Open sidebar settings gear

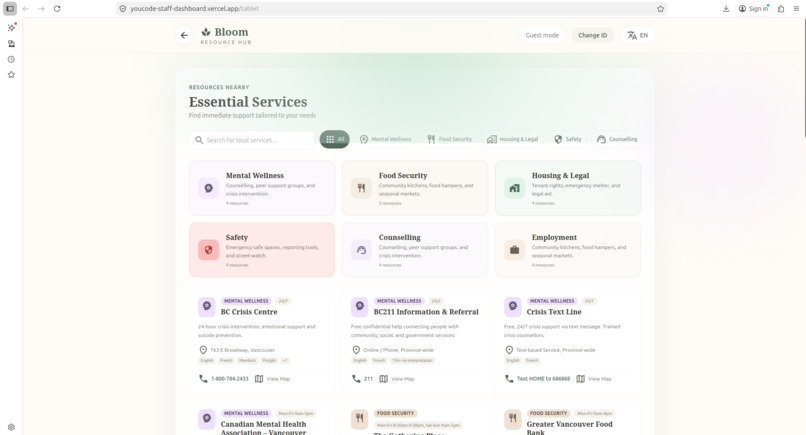[11, 427]
